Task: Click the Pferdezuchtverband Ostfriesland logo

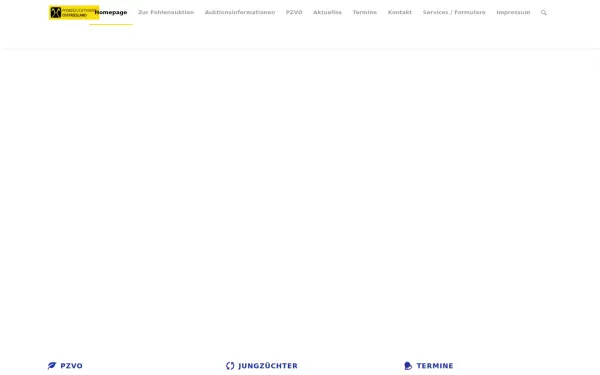Action: pyautogui.click(x=74, y=12)
